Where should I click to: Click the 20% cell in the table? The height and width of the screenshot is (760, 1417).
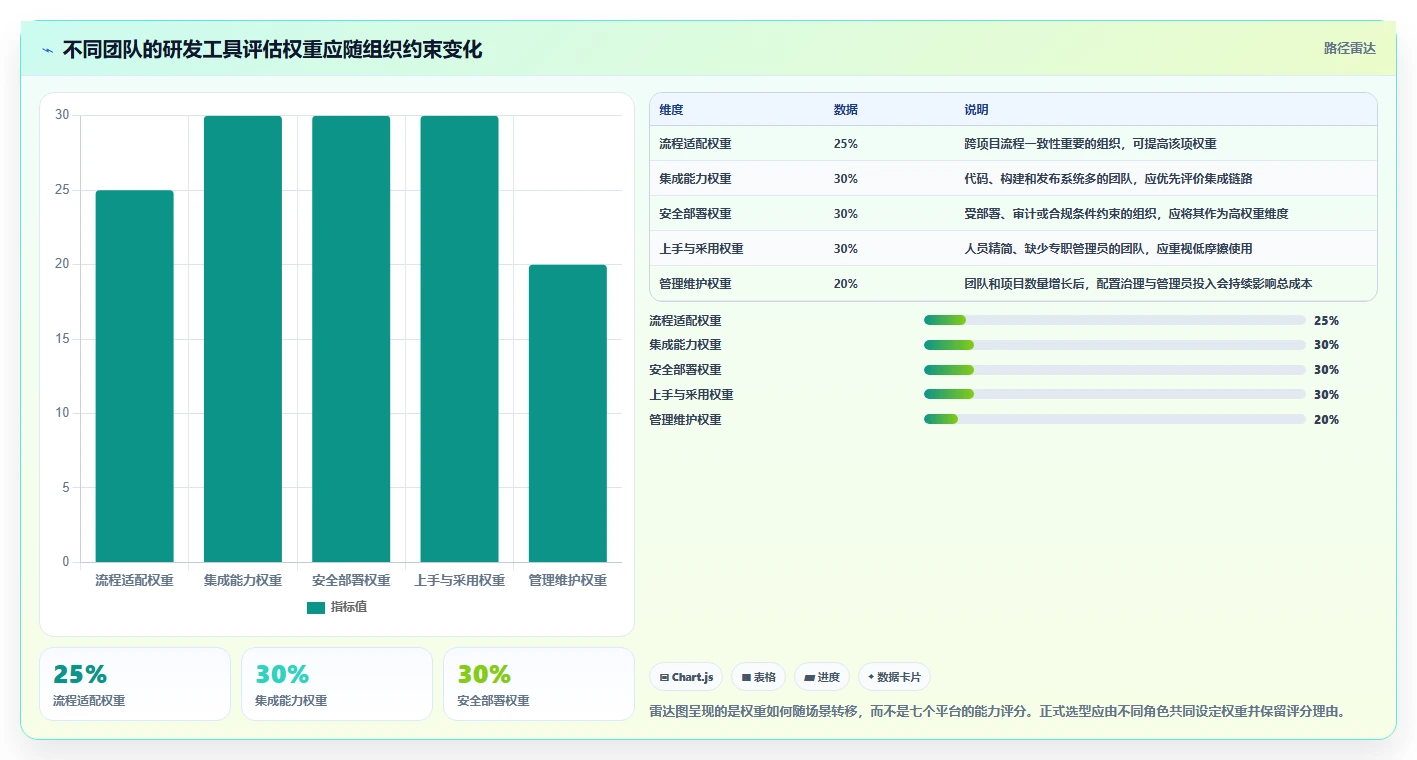pos(845,284)
